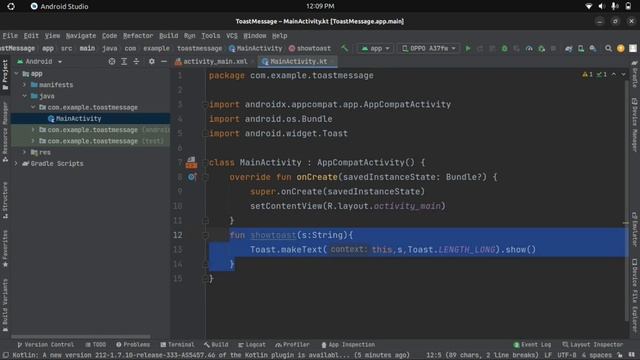
Task: Expand the manifests folder
Action: tap(24, 85)
